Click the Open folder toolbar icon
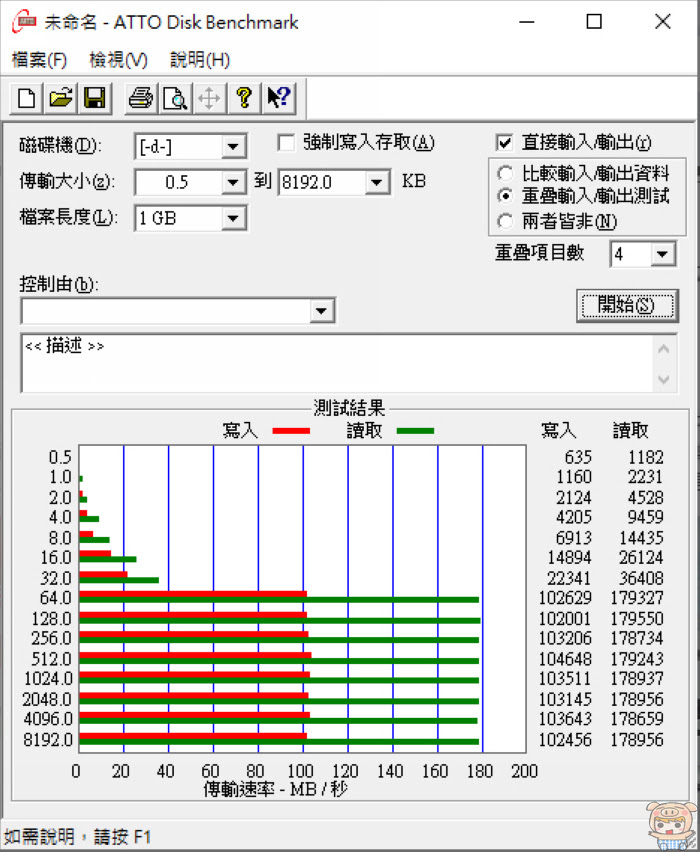The image size is (700, 852). coord(60,99)
